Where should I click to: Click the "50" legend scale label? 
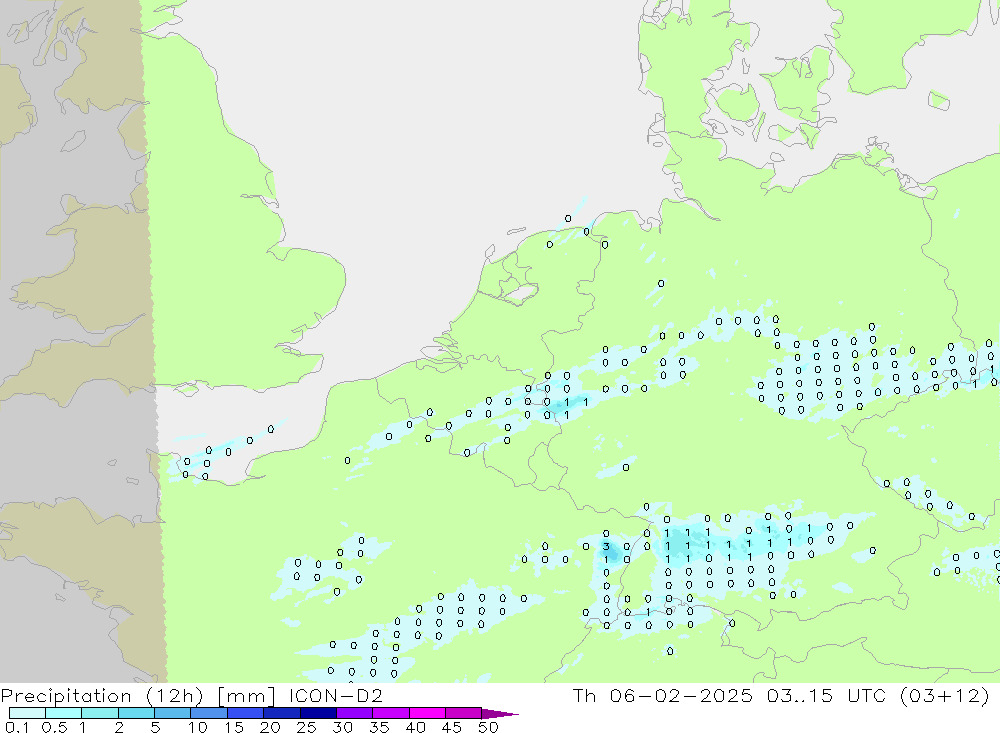(x=488, y=727)
